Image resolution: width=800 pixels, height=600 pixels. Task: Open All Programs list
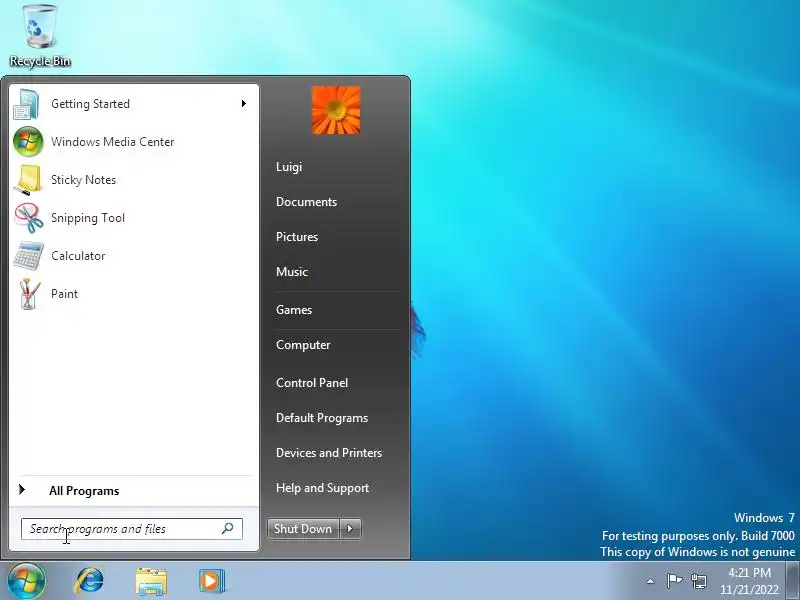coord(134,490)
